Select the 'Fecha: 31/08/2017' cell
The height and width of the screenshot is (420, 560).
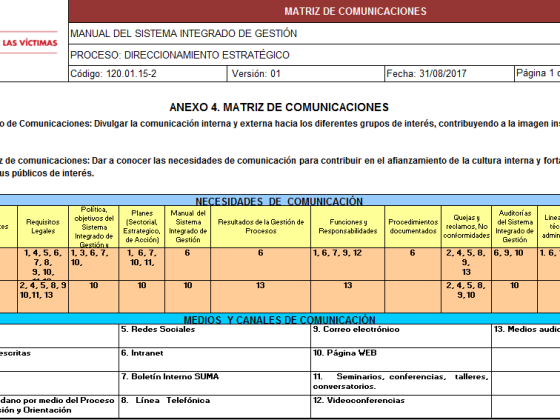pos(449,74)
